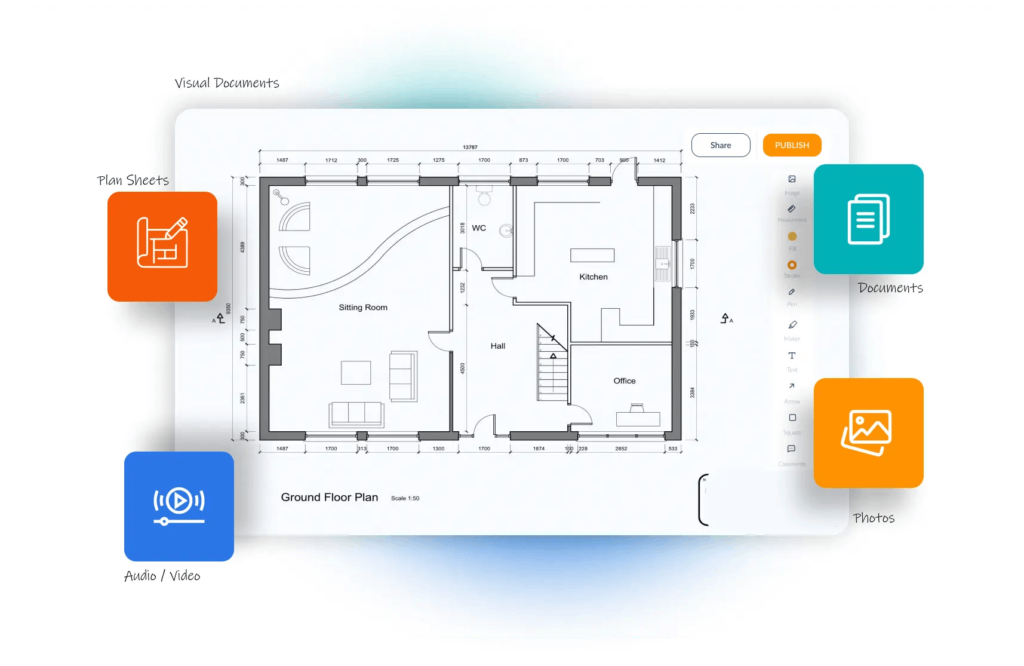
Task: Click the orange PUBLISH button
Action: pos(792,145)
